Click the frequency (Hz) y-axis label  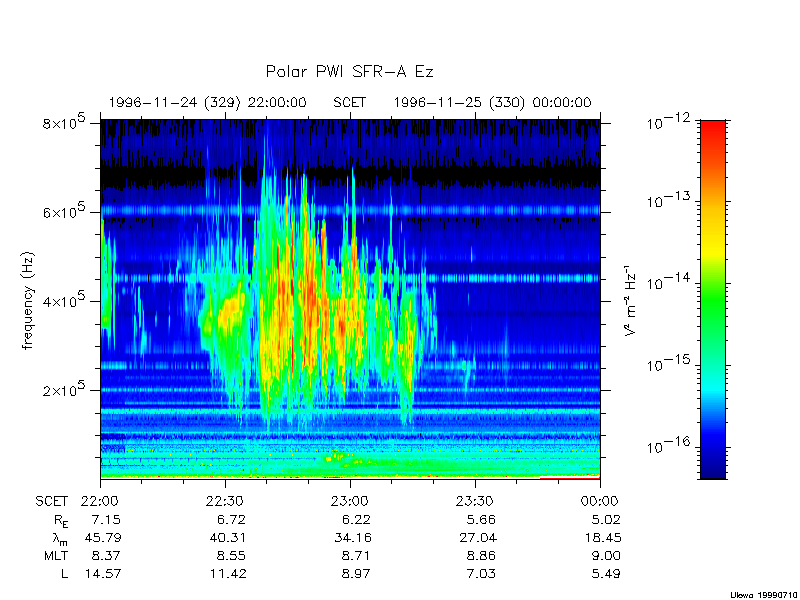click(x=31, y=300)
